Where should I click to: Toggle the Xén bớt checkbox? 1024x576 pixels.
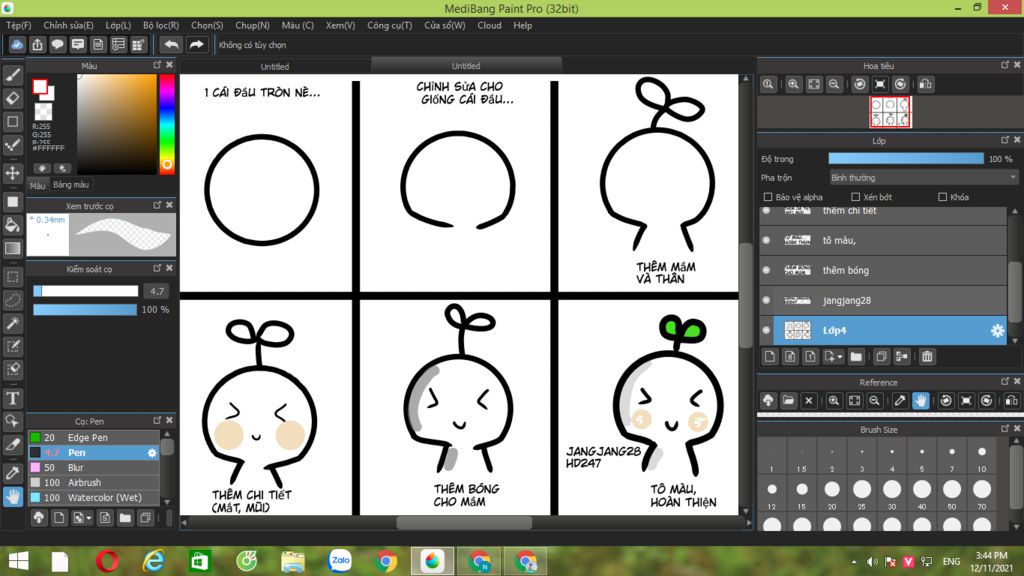tap(856, 197)
